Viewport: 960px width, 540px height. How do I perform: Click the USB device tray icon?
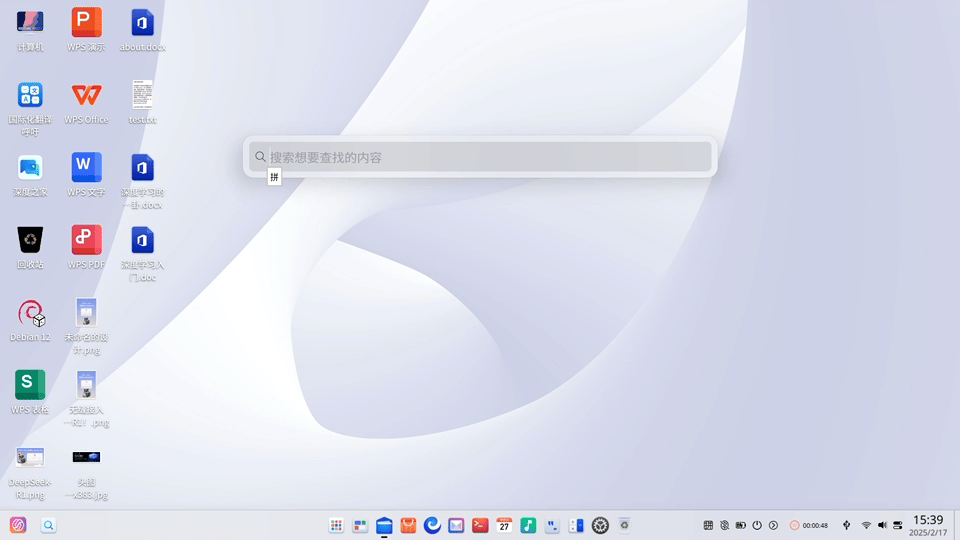tap(847, 525)
